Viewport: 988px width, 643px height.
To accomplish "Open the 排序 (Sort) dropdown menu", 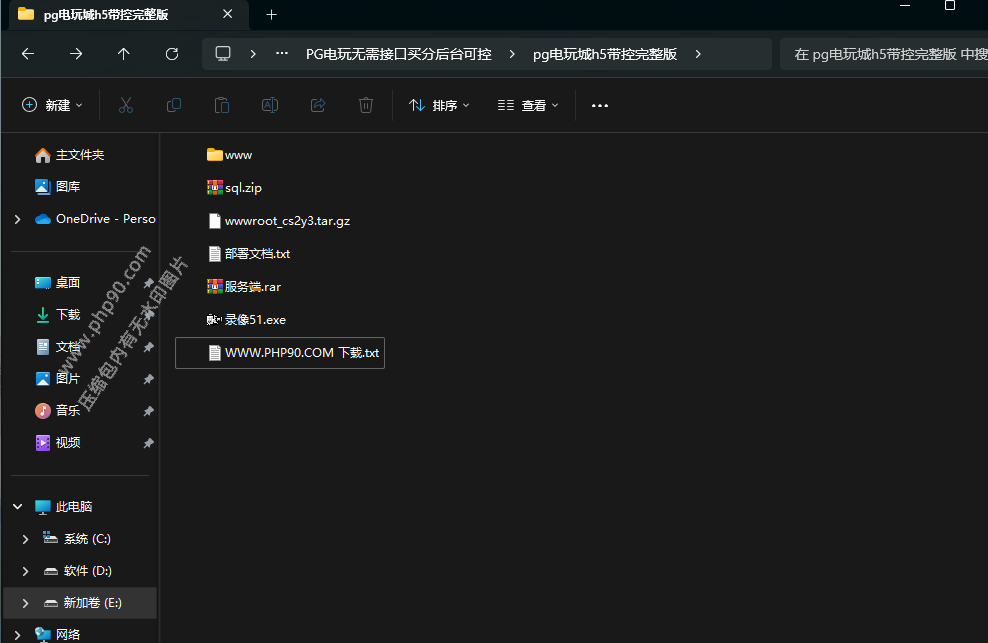I will point(439,105).
